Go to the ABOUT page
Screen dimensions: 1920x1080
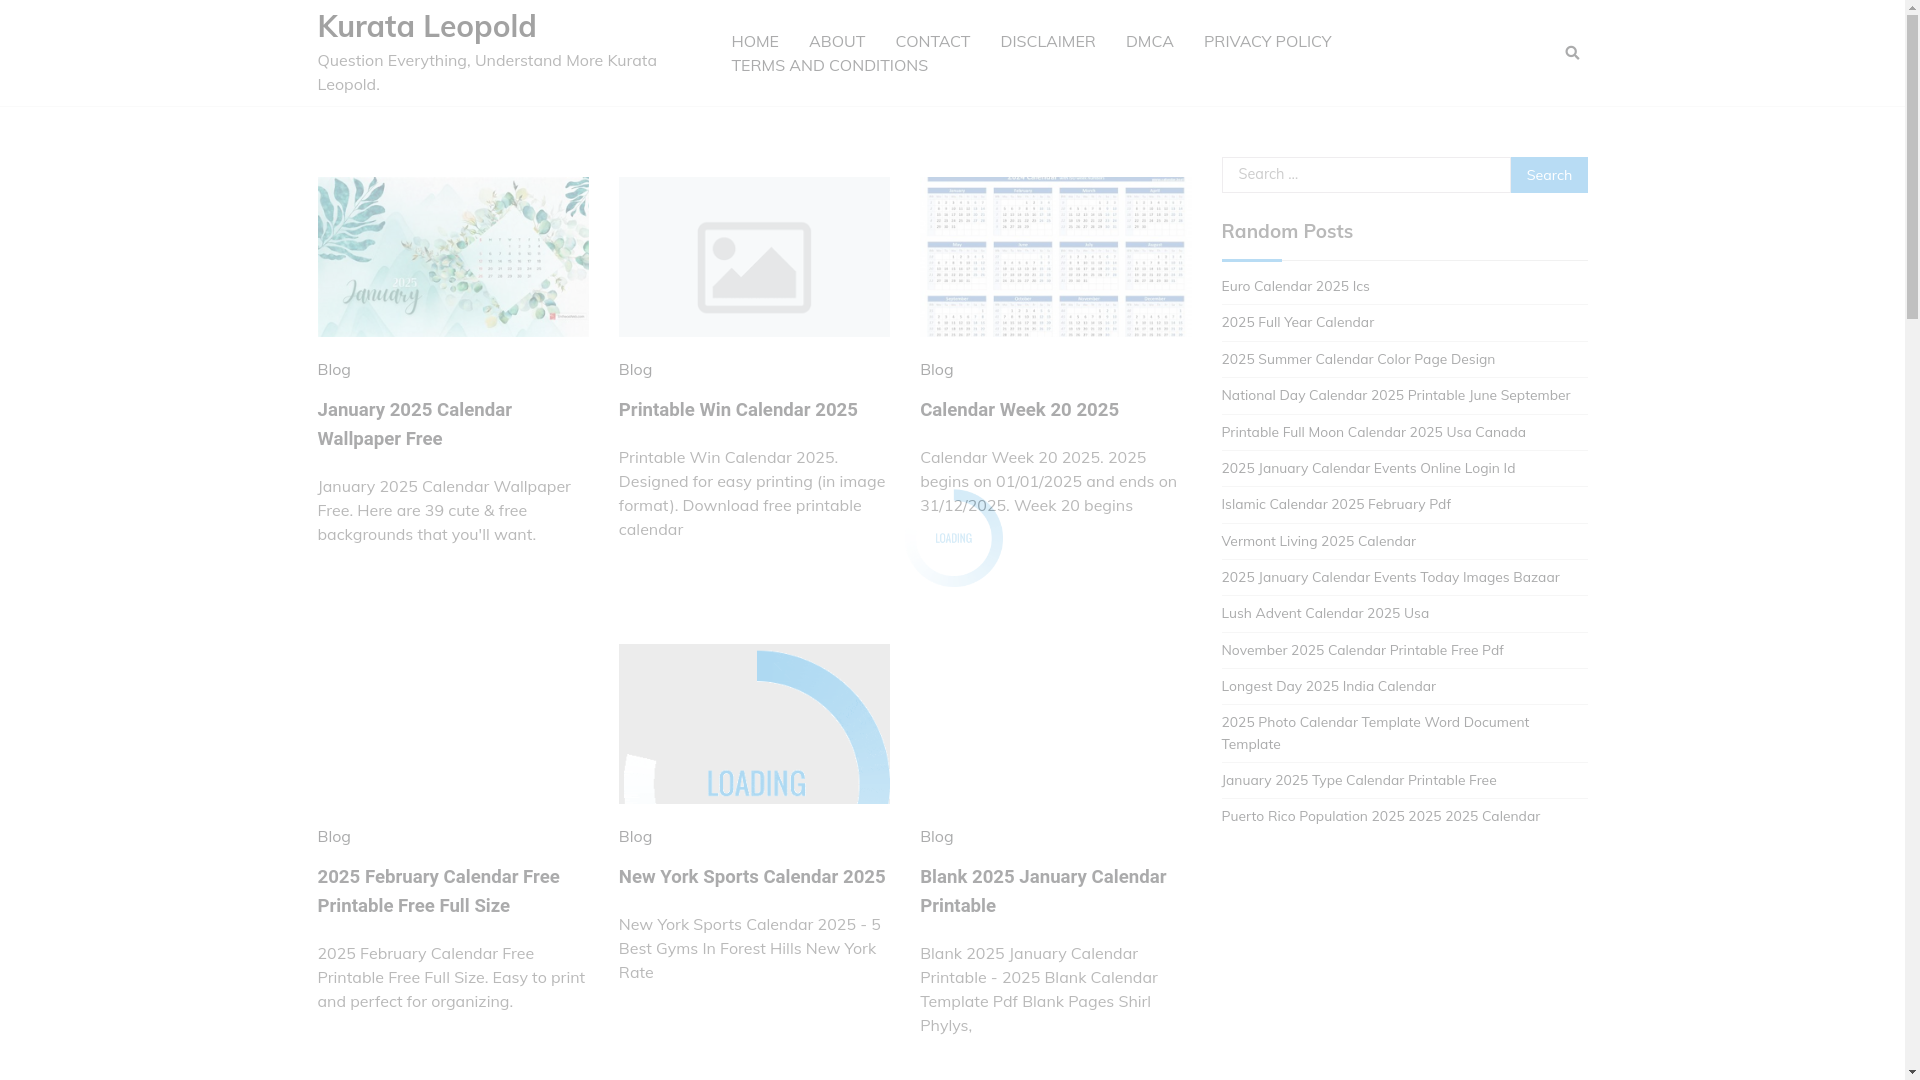pos(836,41)
